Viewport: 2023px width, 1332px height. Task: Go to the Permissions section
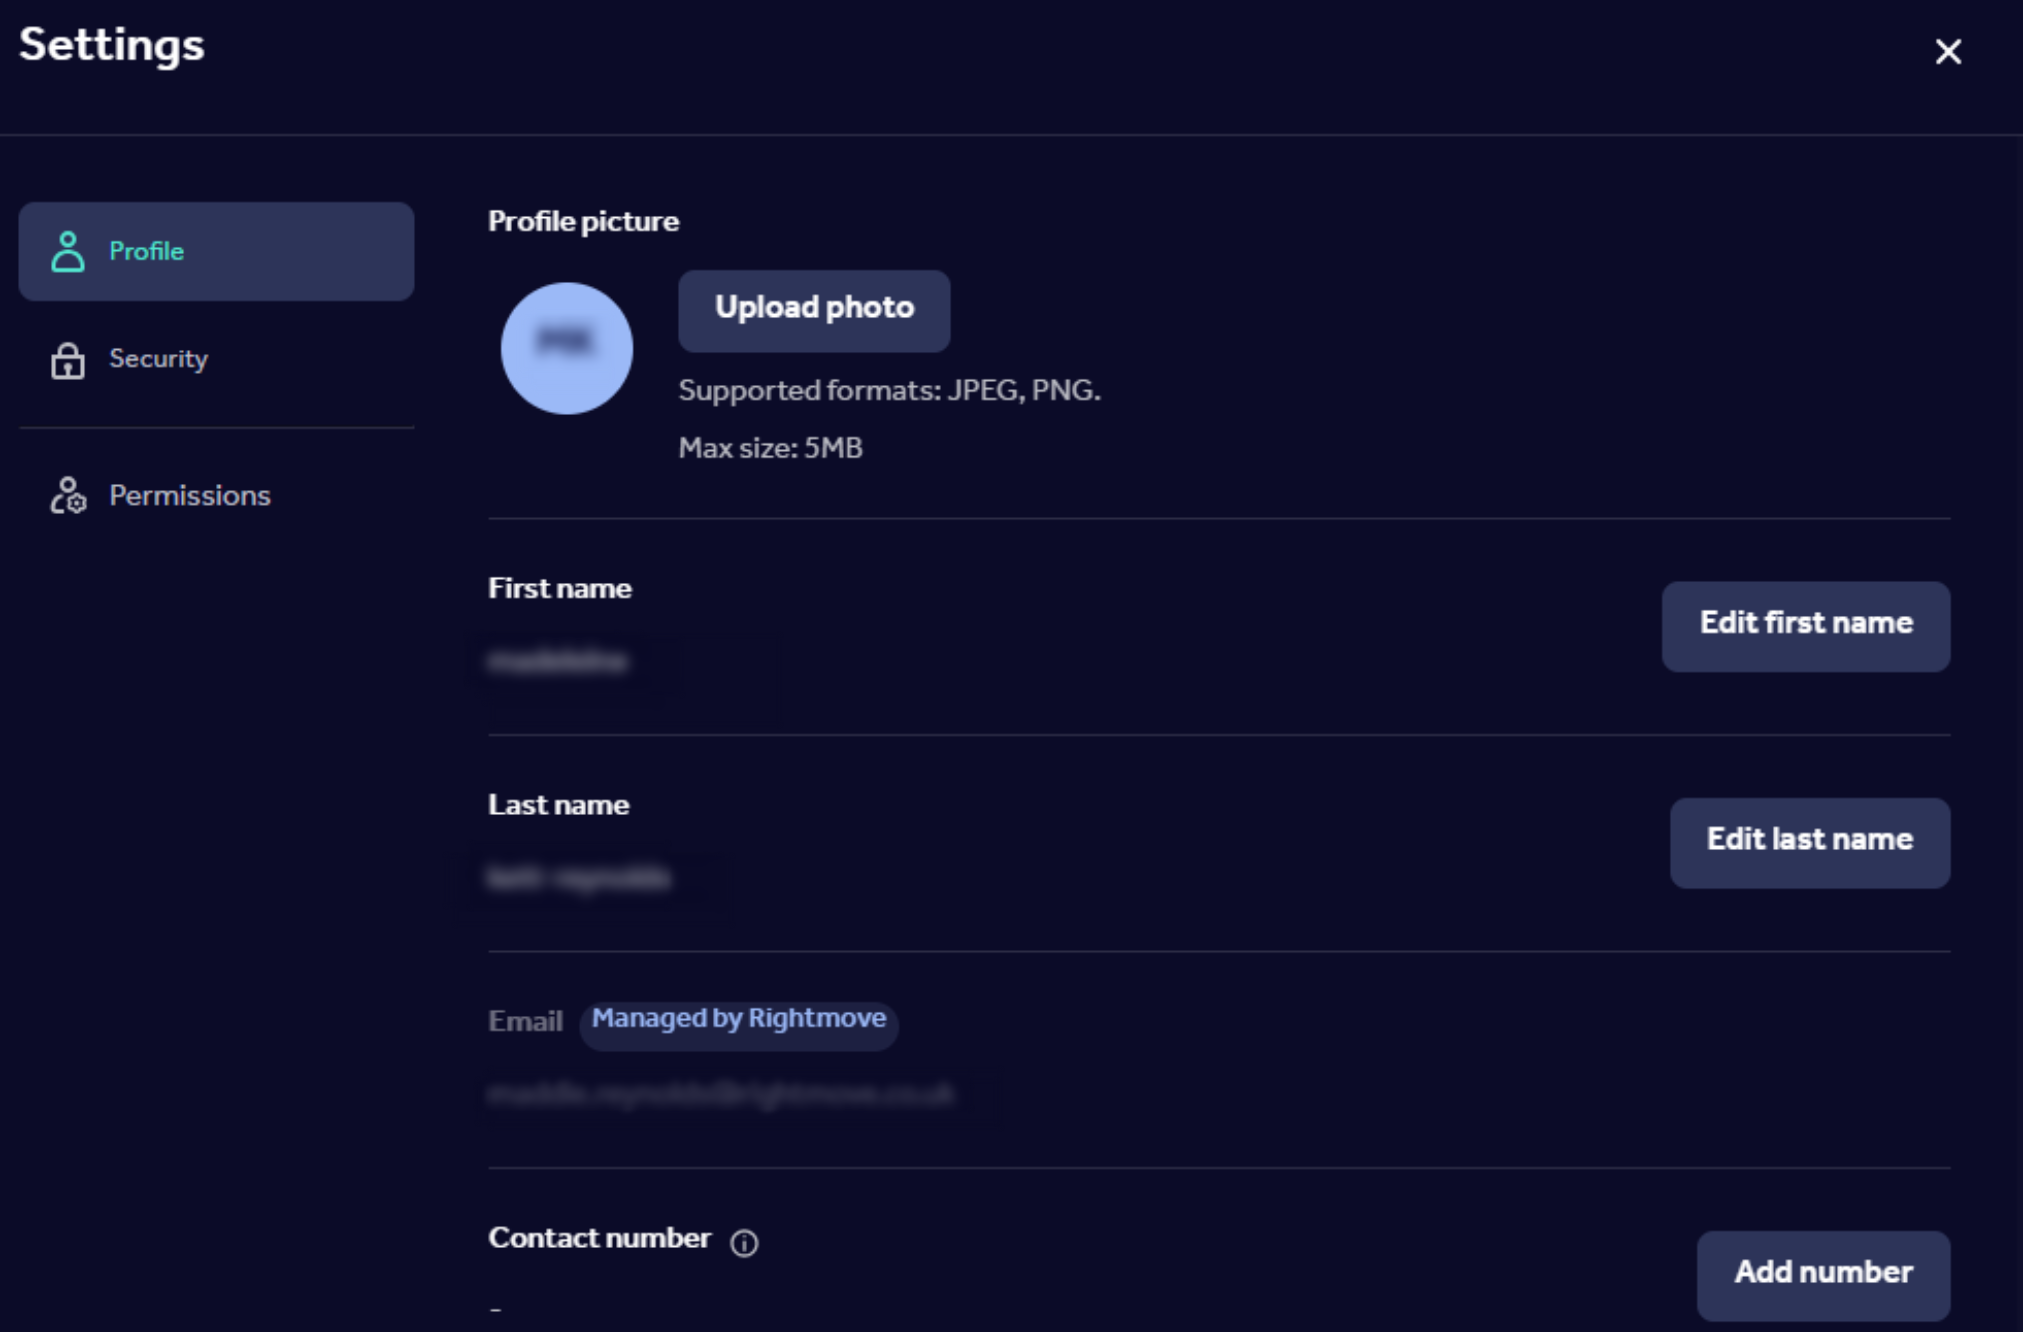coord(189,496)
